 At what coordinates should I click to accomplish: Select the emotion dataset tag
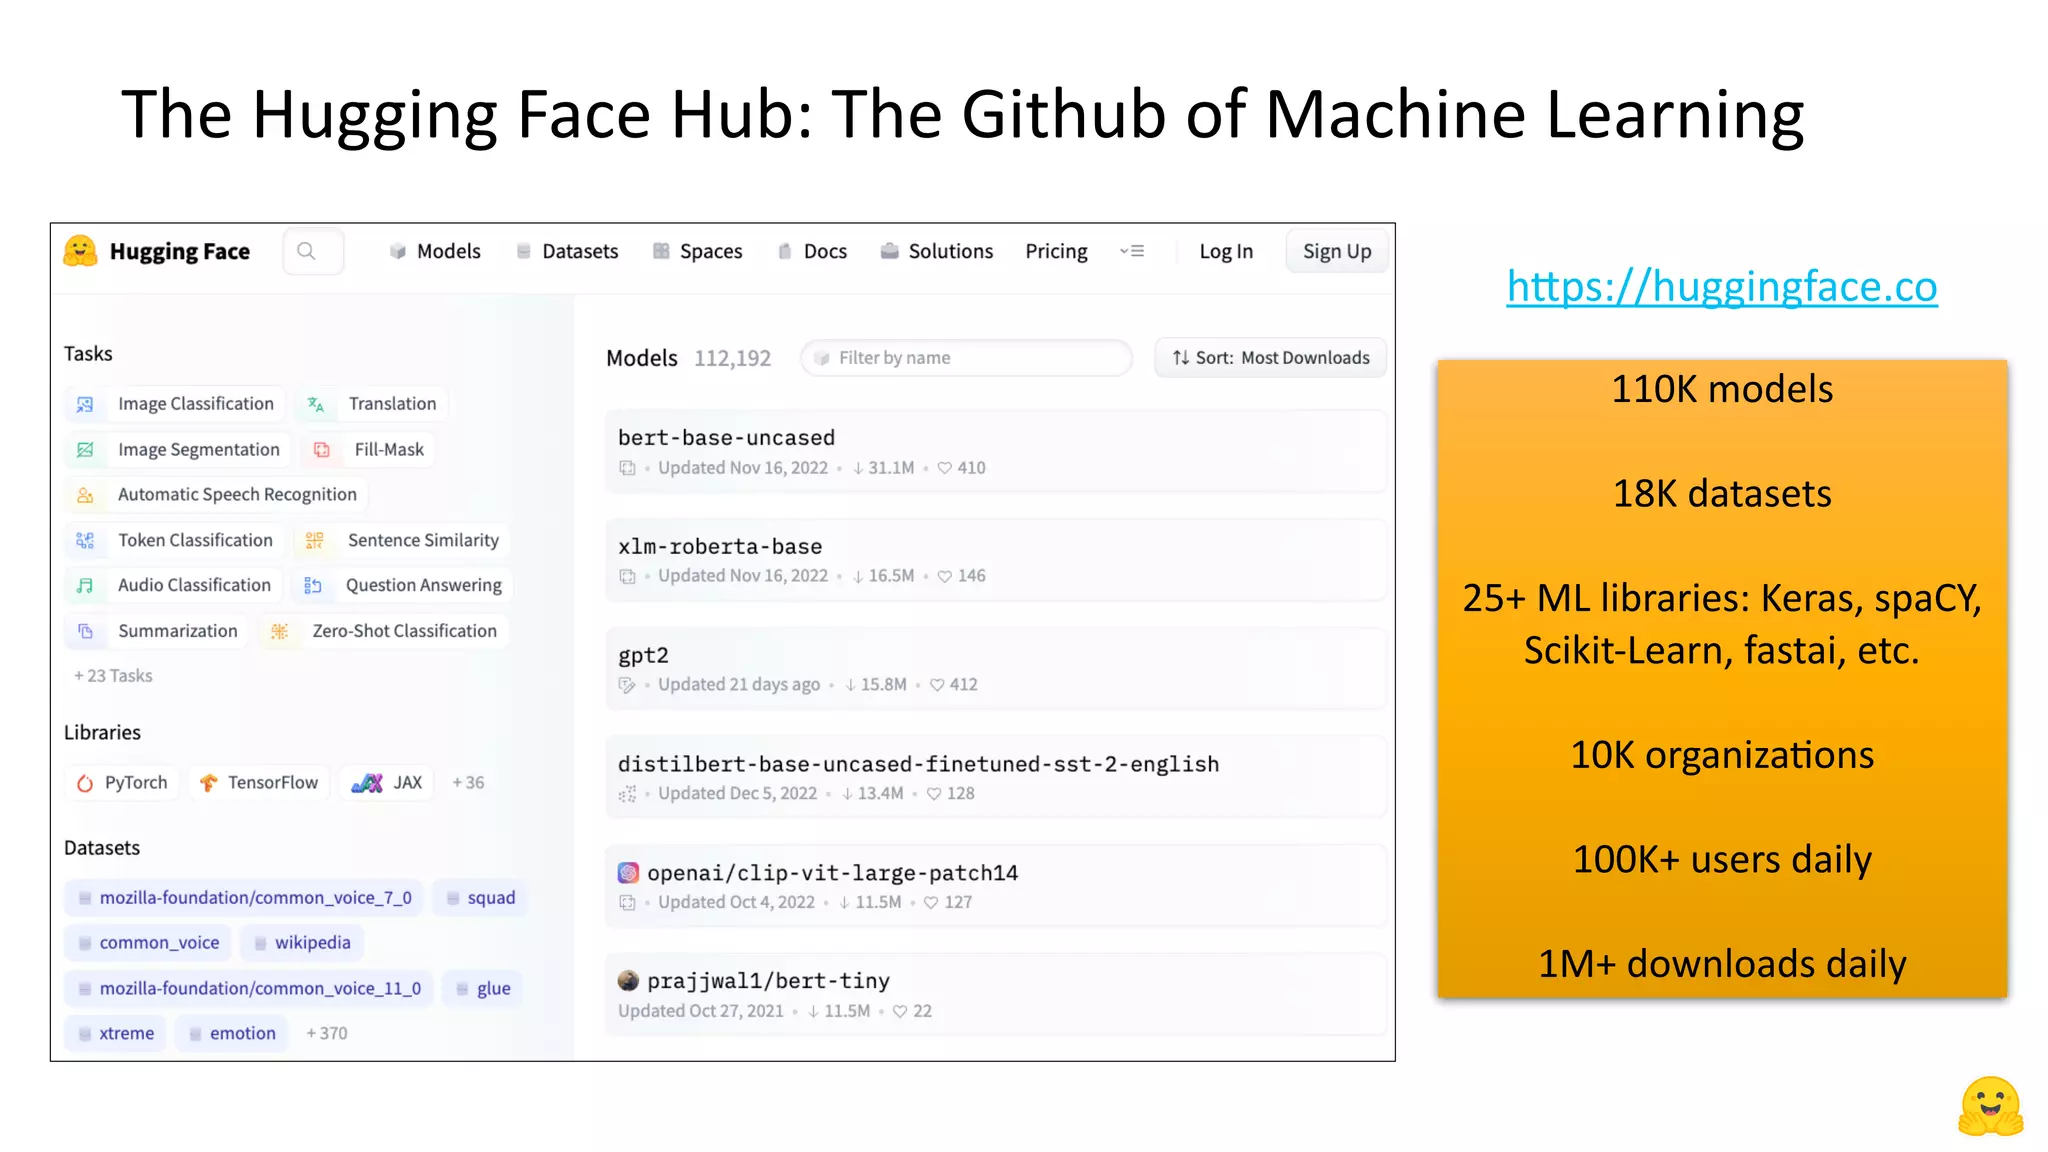click(x=233, y=1034)
